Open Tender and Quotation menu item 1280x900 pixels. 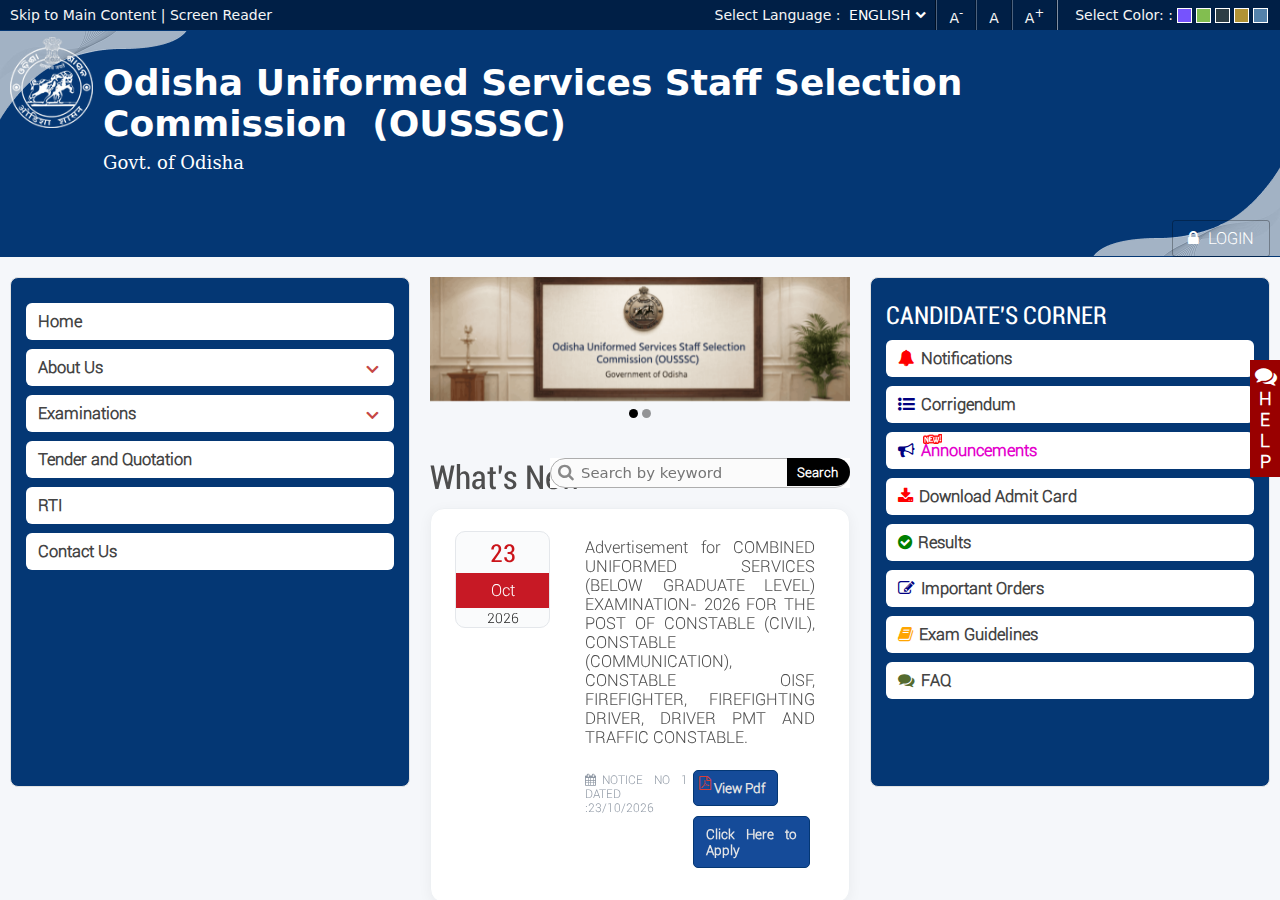coord(210,459)
